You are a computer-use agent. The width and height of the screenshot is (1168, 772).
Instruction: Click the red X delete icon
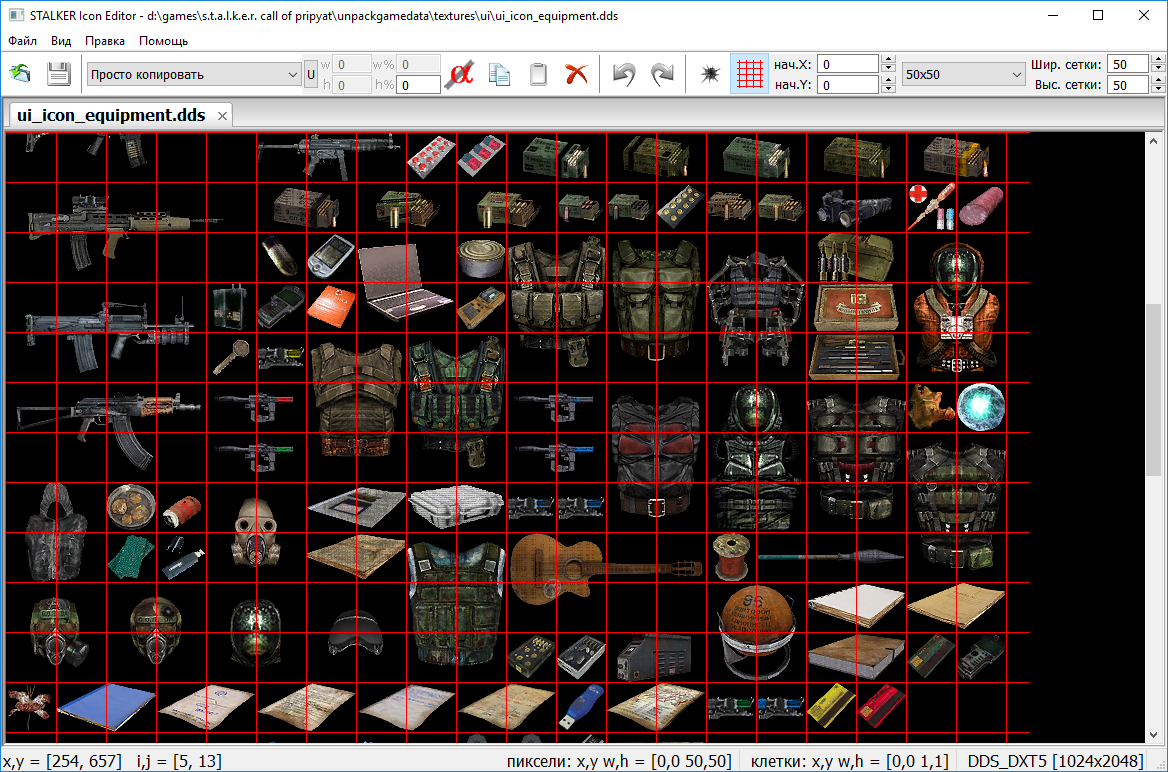point(576,74)
